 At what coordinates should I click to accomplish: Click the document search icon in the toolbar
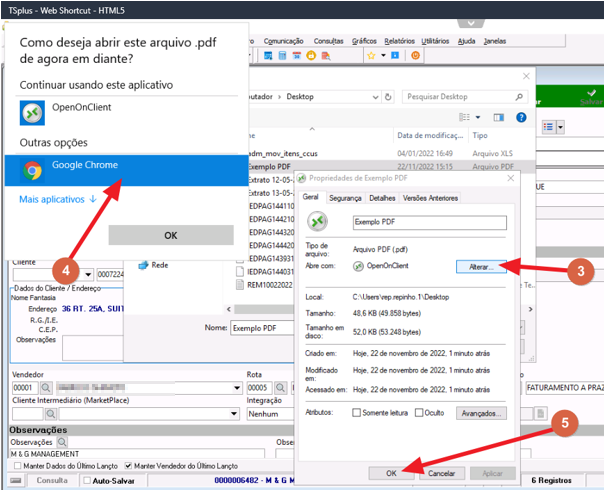click(x=326, y=55)
